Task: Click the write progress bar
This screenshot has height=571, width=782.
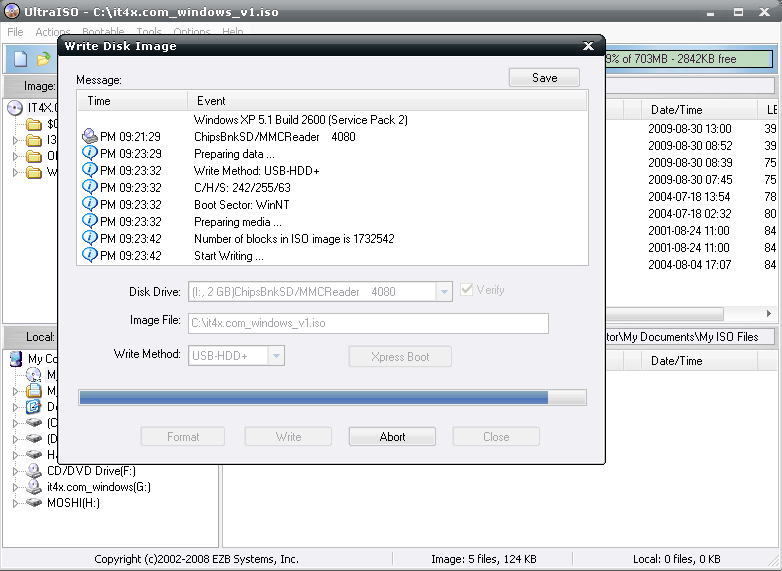Action: pos(332,397)
